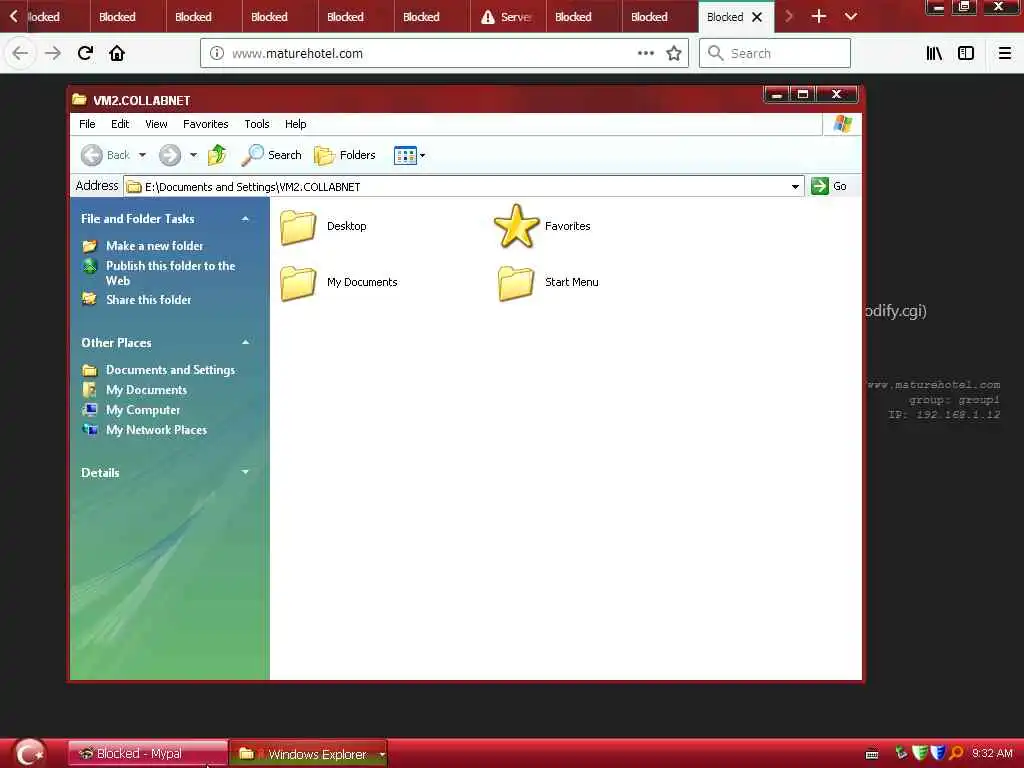Click the keyboard icon in system tray
Viewport: 1024px width, 768px height.
[872, 754]
